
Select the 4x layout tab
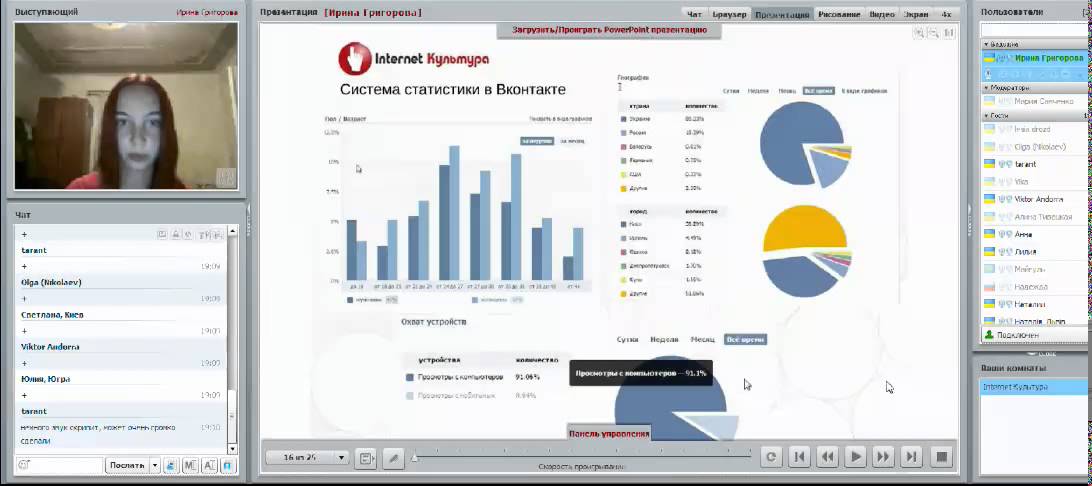tap(946, 14)
